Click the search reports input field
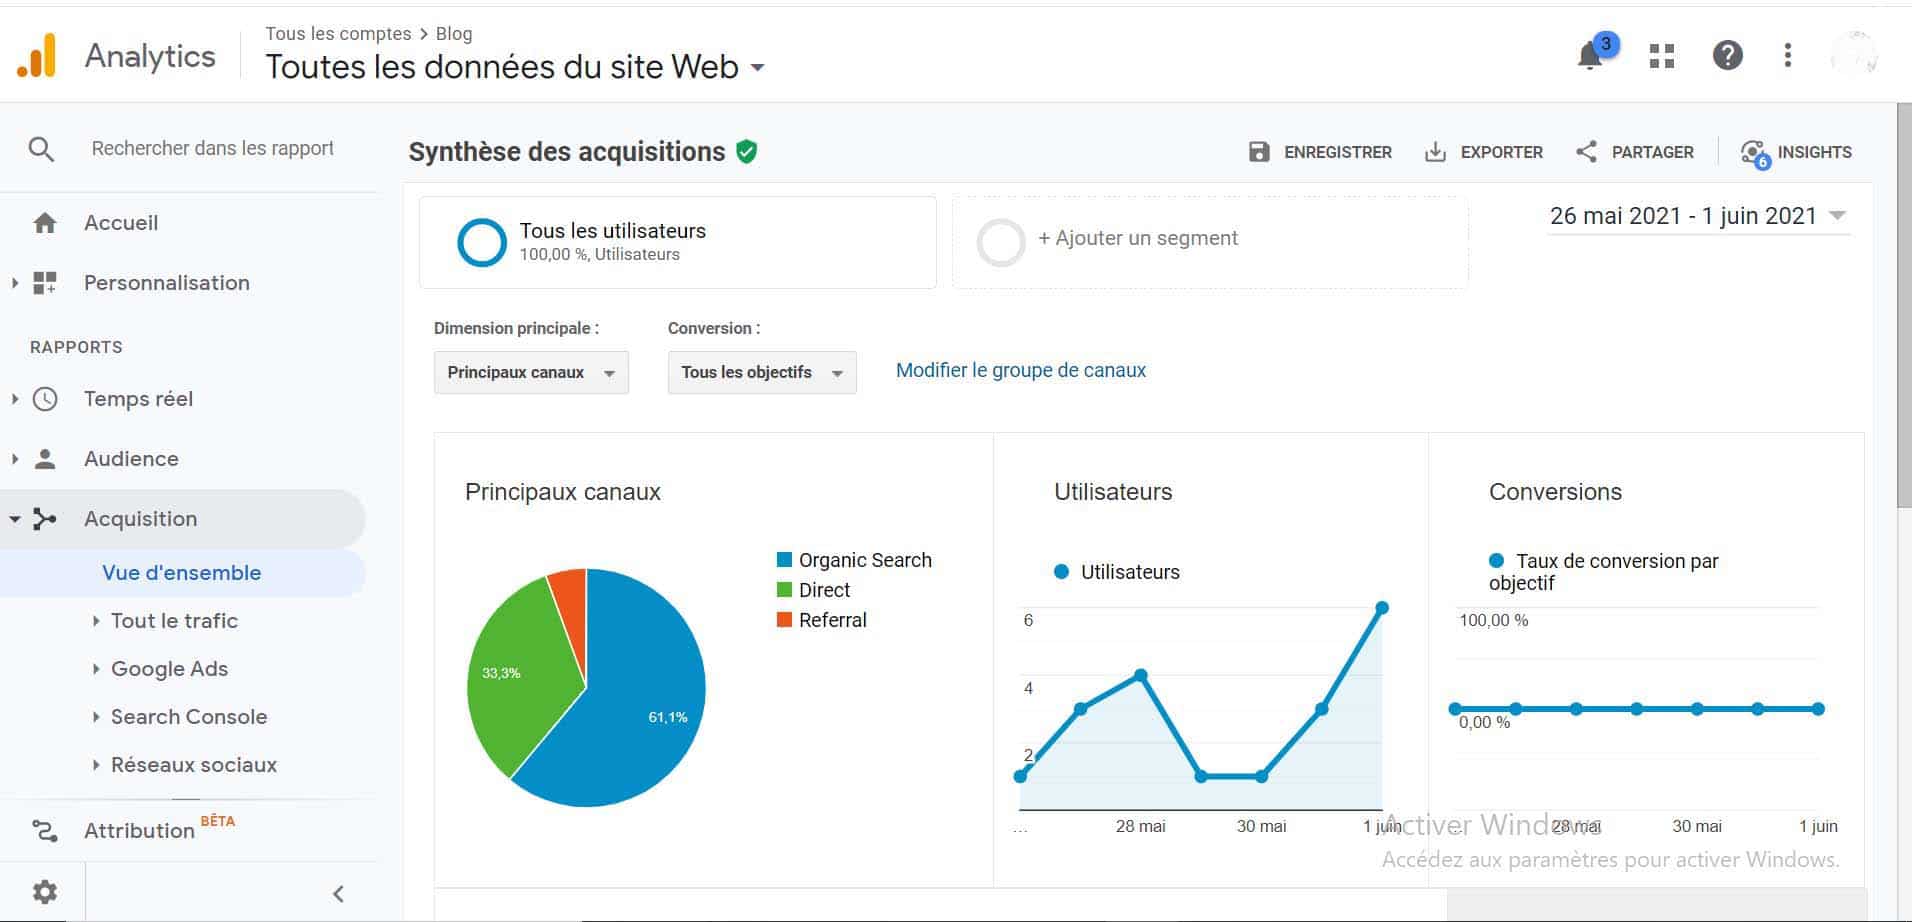Screen dimensions: 1912x922 click(213, 149)
